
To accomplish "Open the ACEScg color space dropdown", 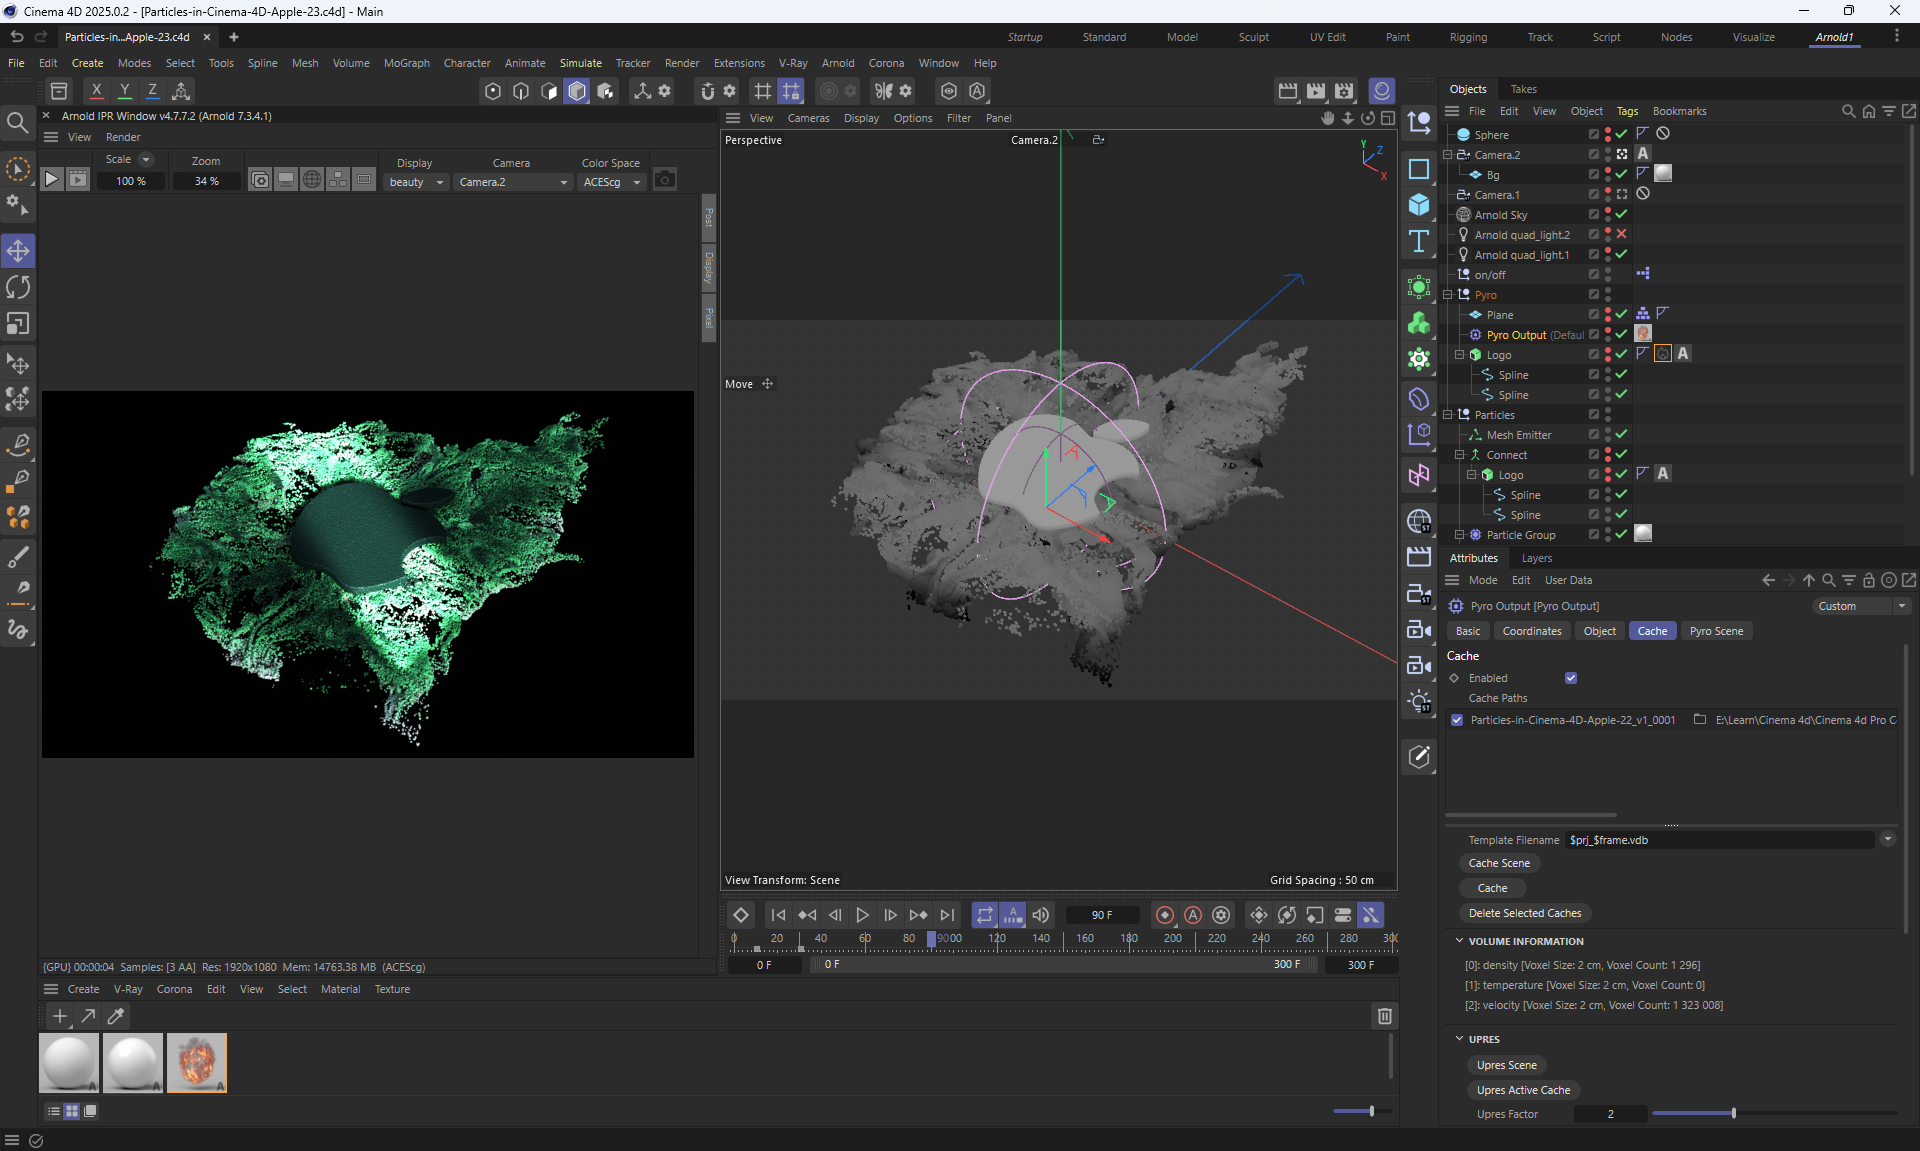I will [x=612, y=182].
